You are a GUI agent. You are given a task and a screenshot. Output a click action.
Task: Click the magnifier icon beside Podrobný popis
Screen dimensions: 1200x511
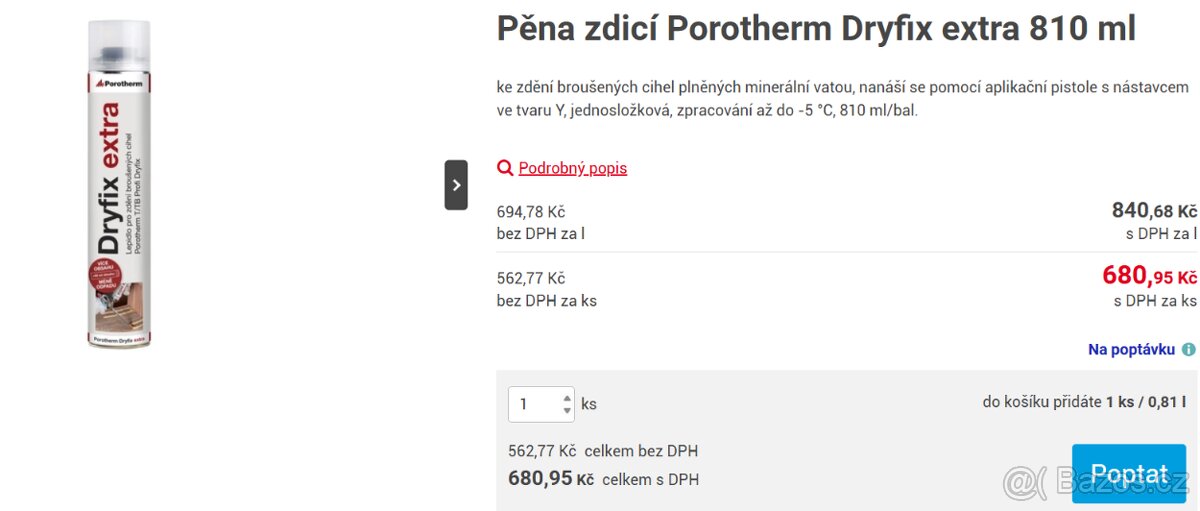tap(505, 168)
